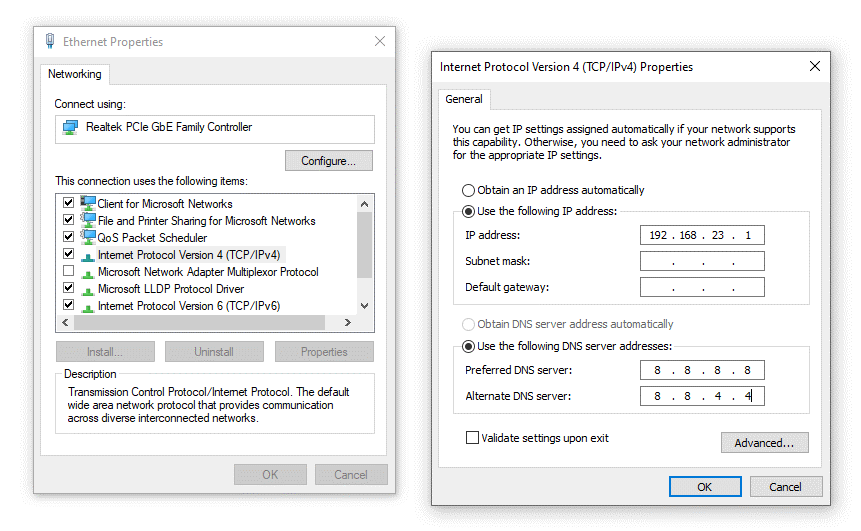
Task: Click Internet Protocol Version 4 item icon
Action: pyautogui.click(x=88, y=255)
